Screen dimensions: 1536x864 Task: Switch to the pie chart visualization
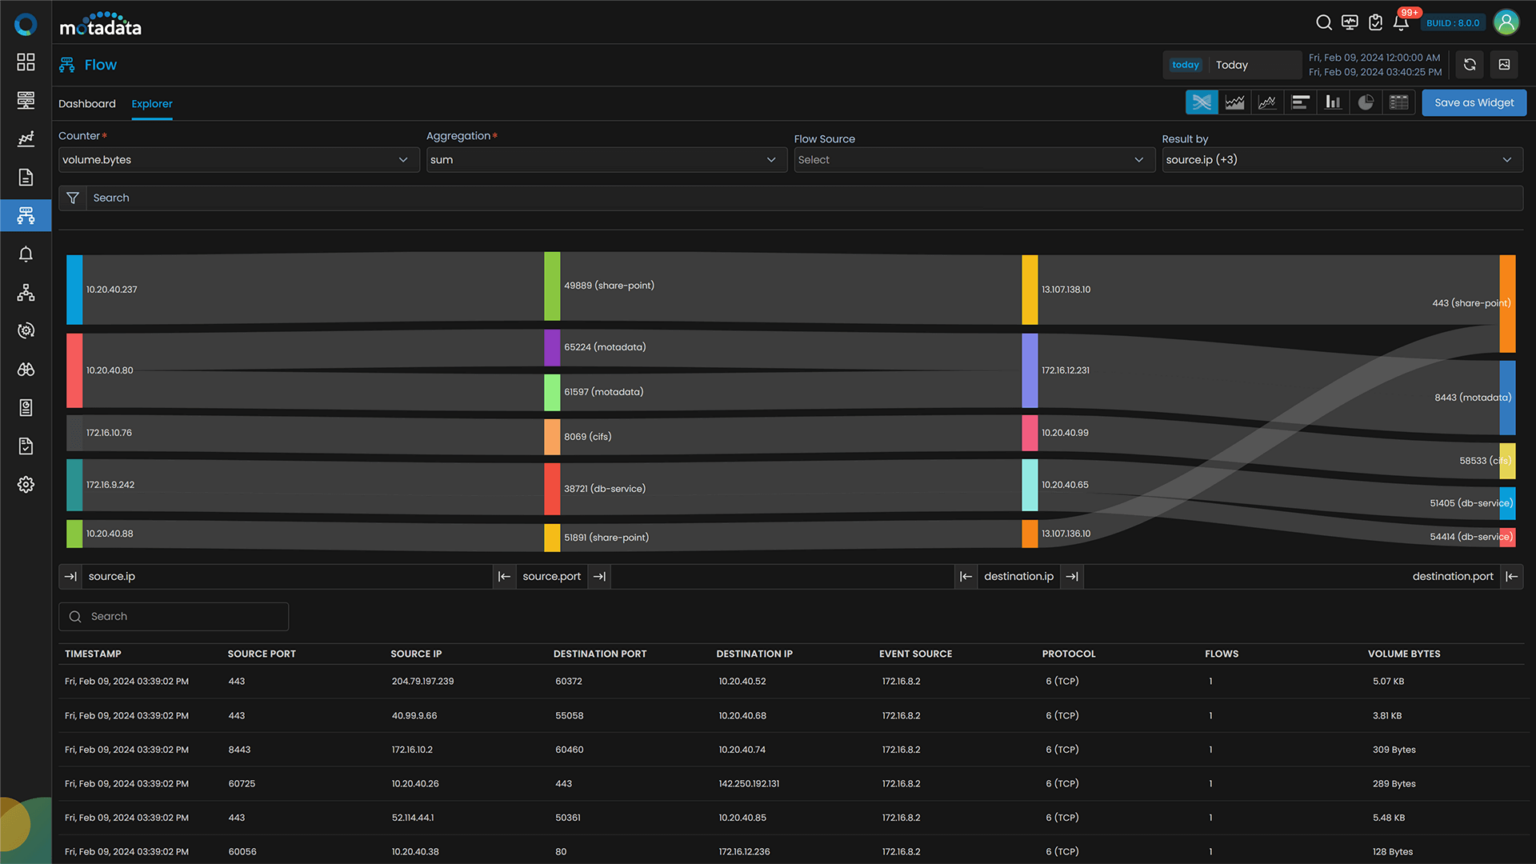pyautogui.click(x=1365, y=101)
